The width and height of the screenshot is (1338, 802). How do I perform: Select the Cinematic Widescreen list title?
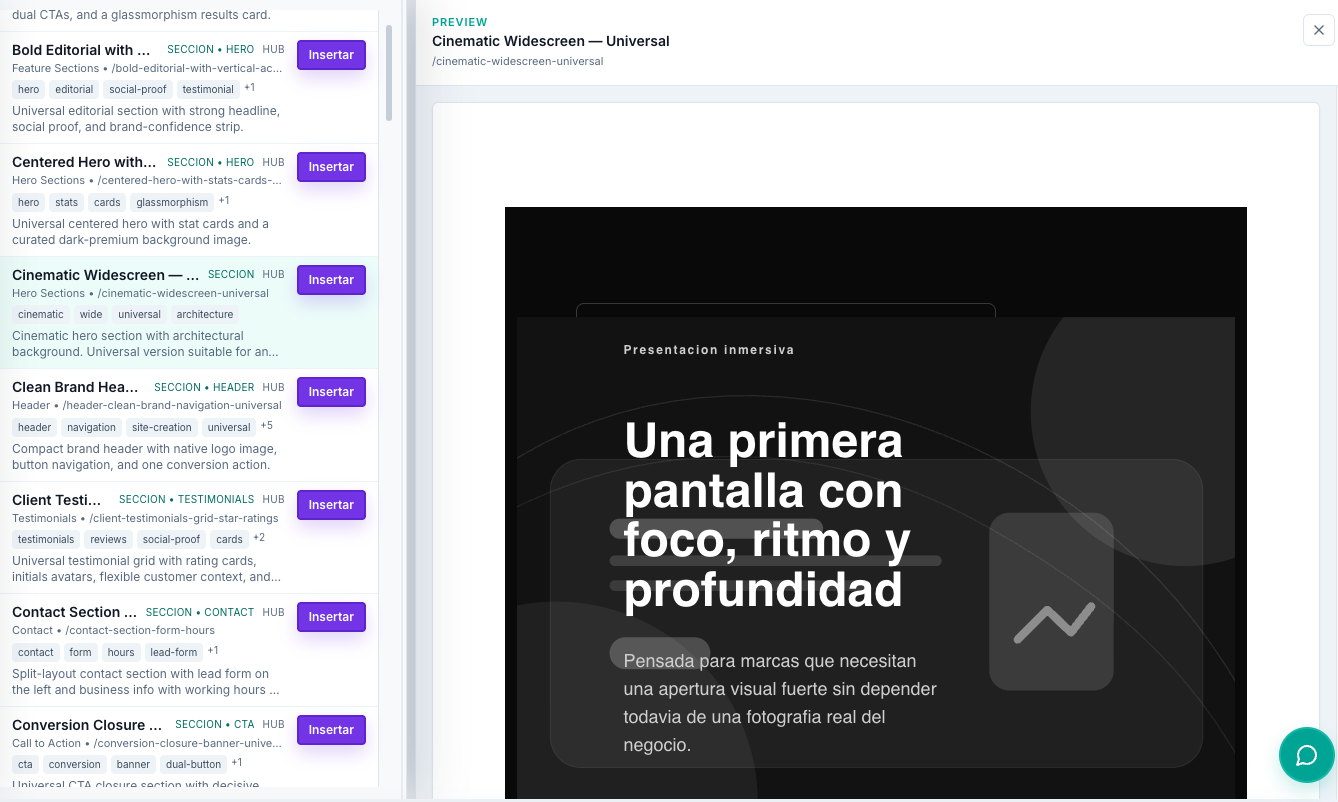pos(106,275)
